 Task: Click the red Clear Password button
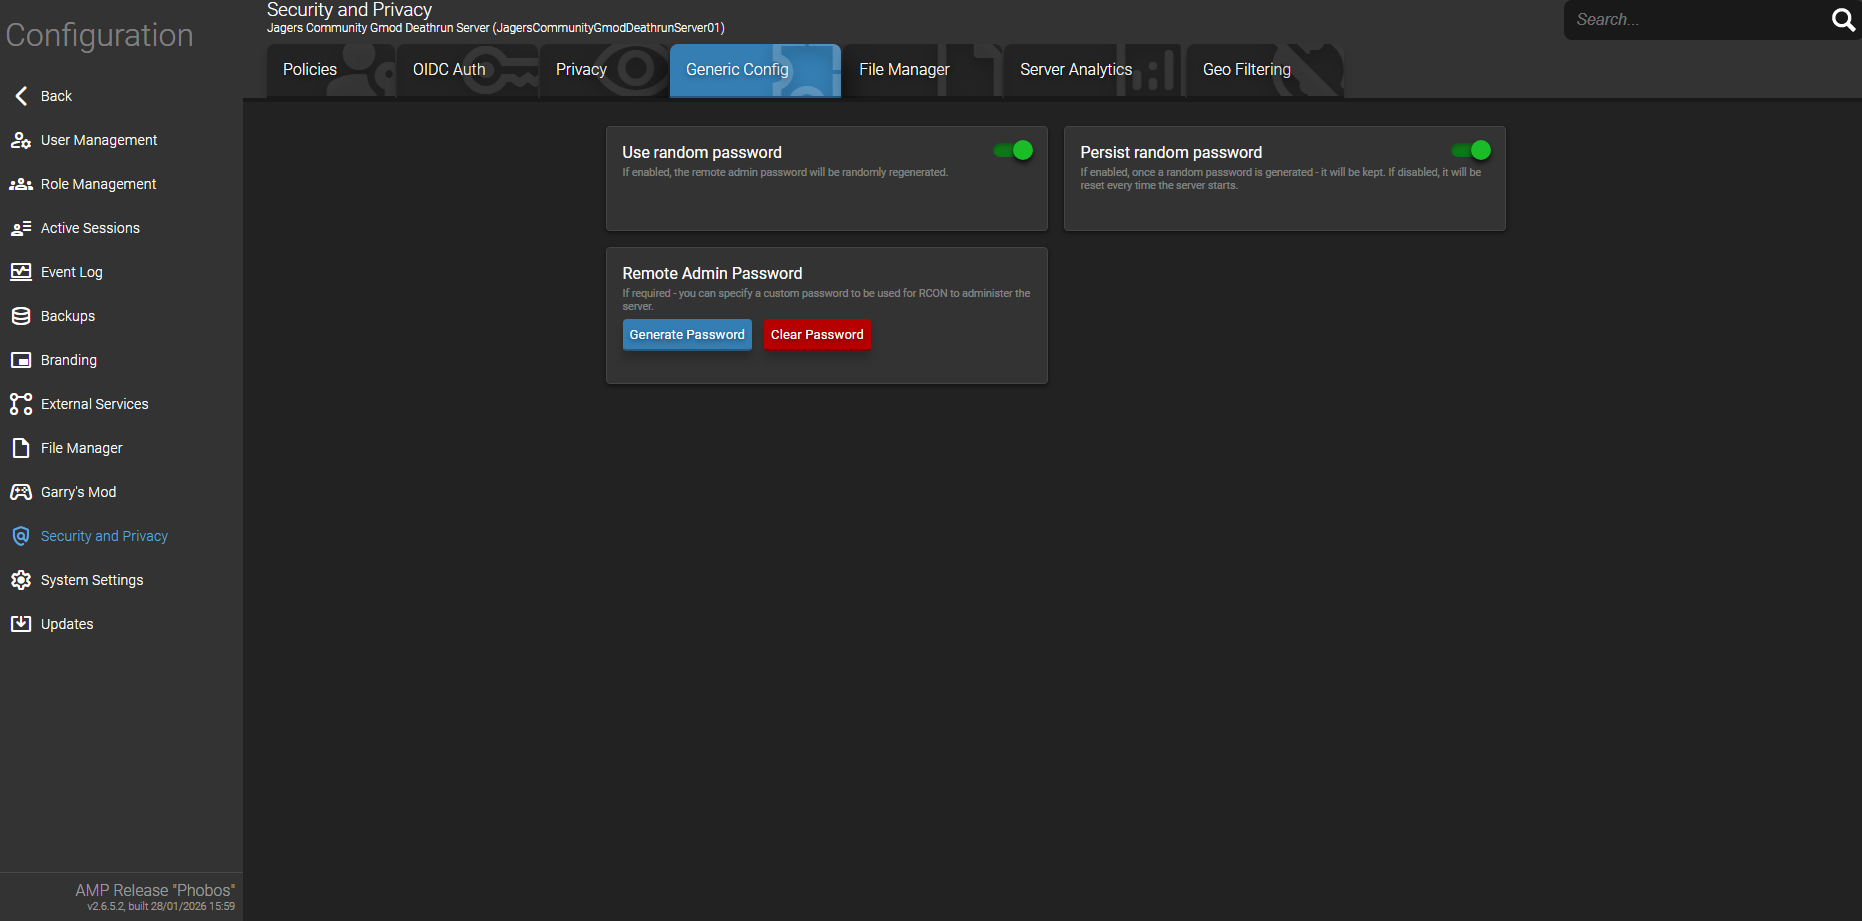(817, 335)
